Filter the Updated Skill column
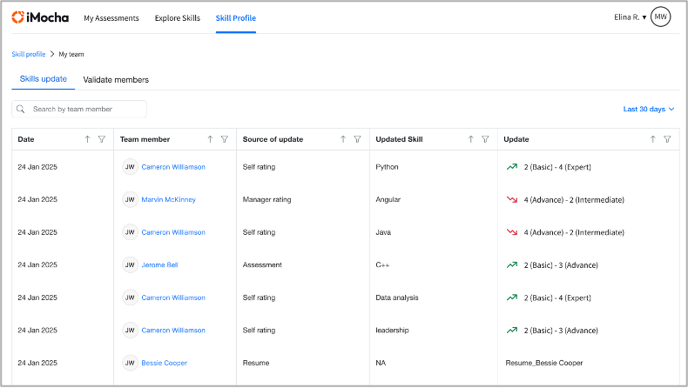688x388 pixels. (485, 139)
